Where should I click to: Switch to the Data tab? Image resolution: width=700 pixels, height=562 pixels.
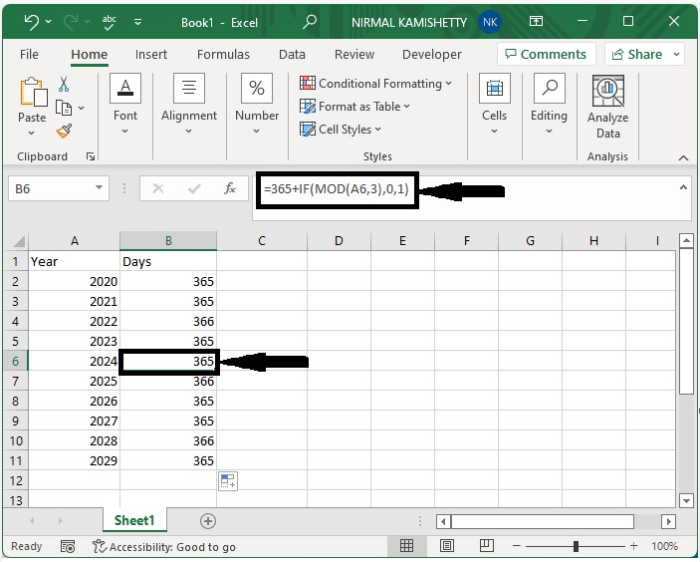point(292,54)
